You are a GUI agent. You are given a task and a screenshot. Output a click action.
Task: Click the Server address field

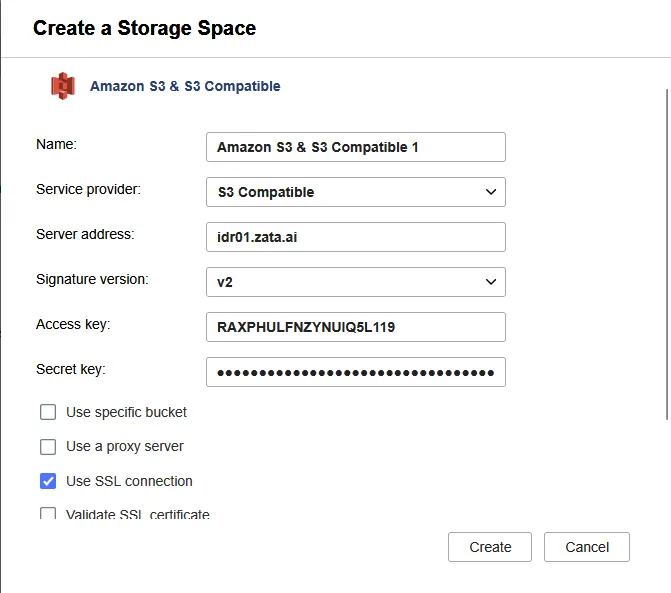tap(356, 237)
